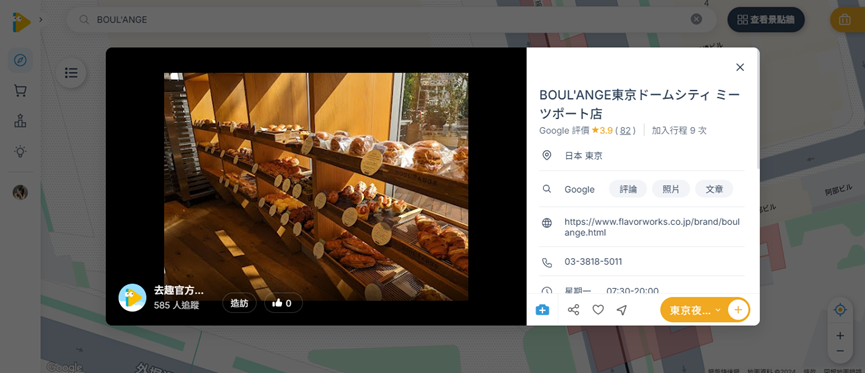865x373 pixels.
Task: Close the place detail panel
Action: click(740, 67)
